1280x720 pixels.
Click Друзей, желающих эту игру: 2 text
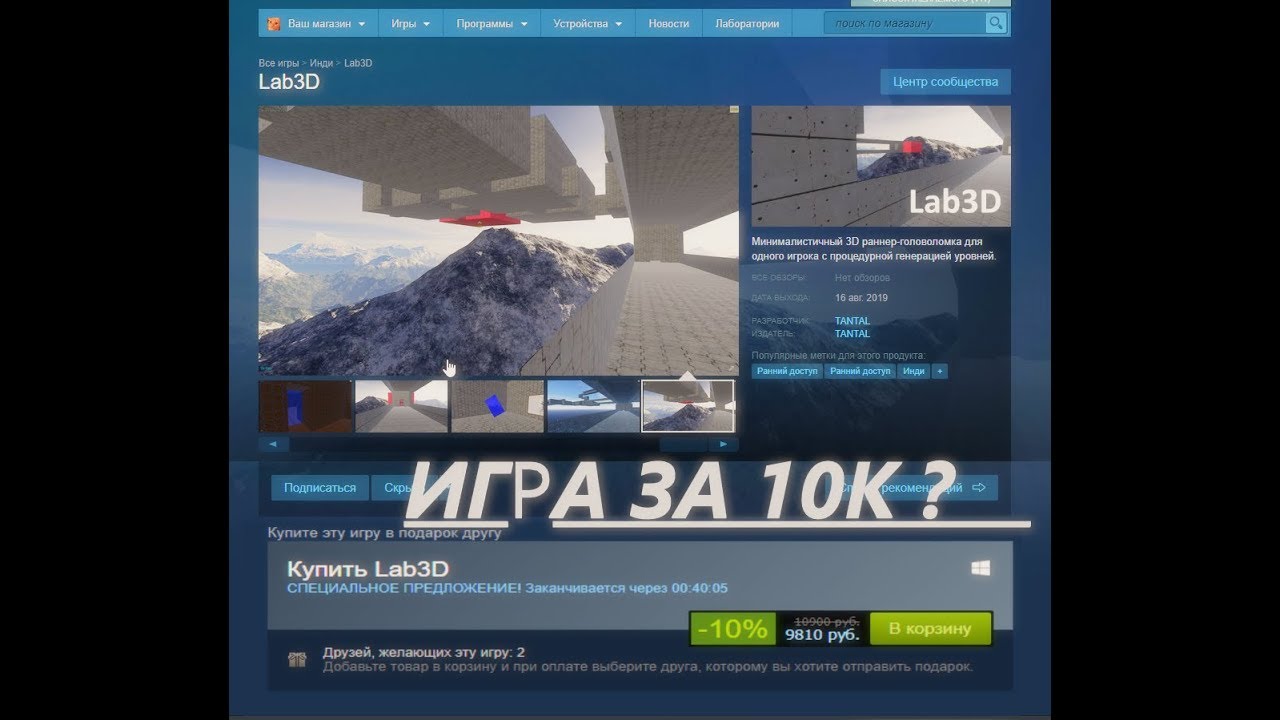424,653
